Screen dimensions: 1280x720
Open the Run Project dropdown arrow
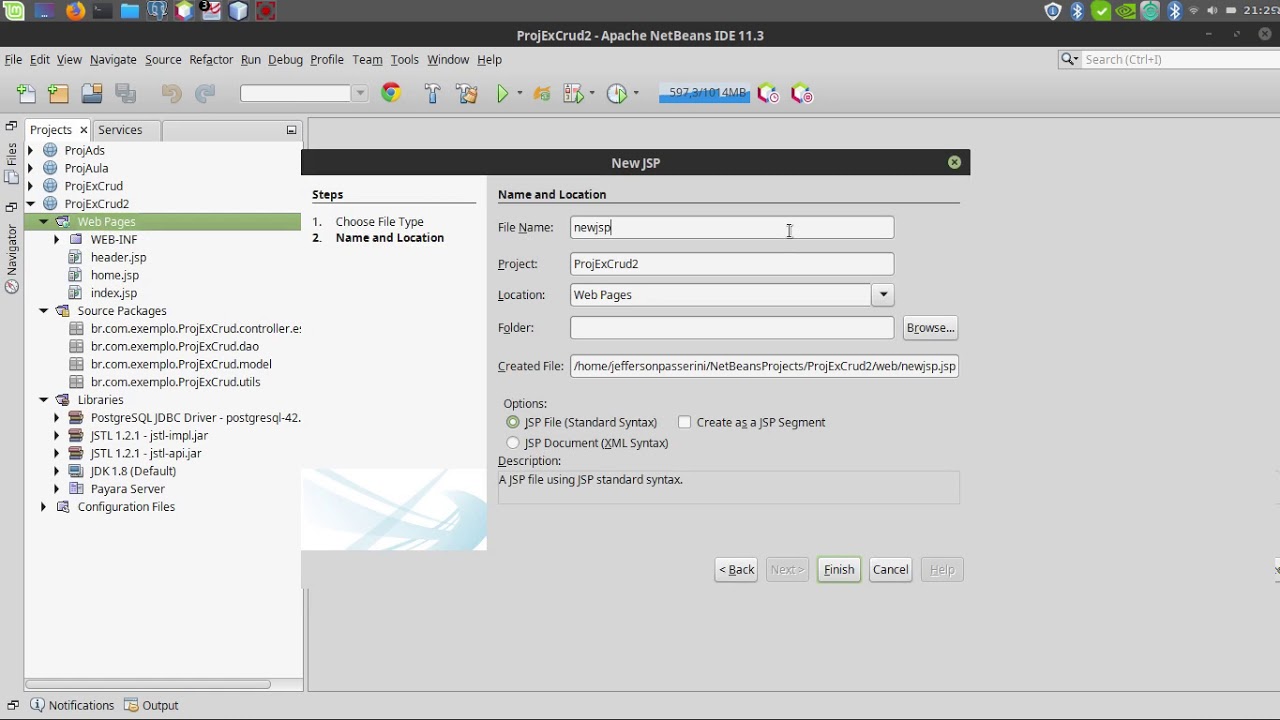(x=519, y=94)
